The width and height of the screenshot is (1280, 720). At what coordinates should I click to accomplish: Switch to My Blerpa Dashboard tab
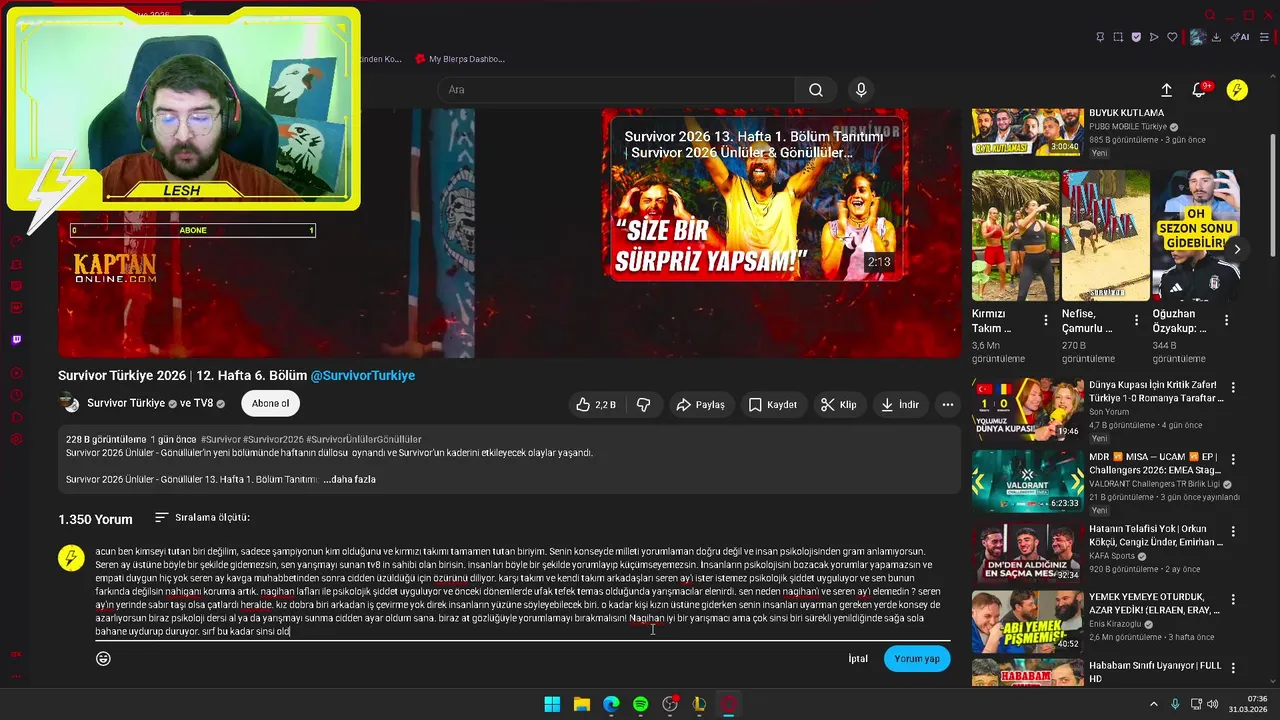click(459, 59)
